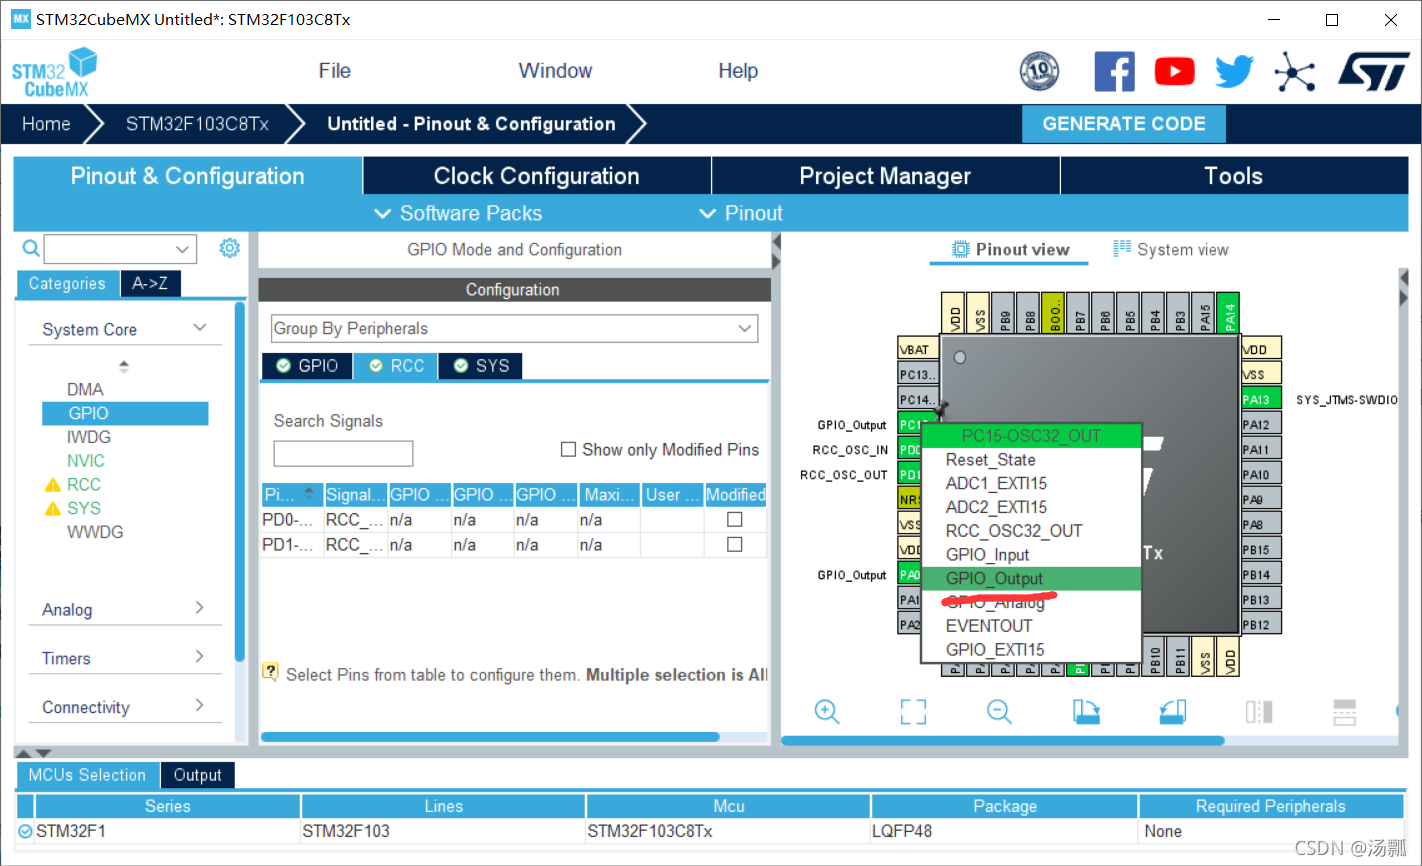Fit the chip to view with best-fit icon

[x=913, y=711]
